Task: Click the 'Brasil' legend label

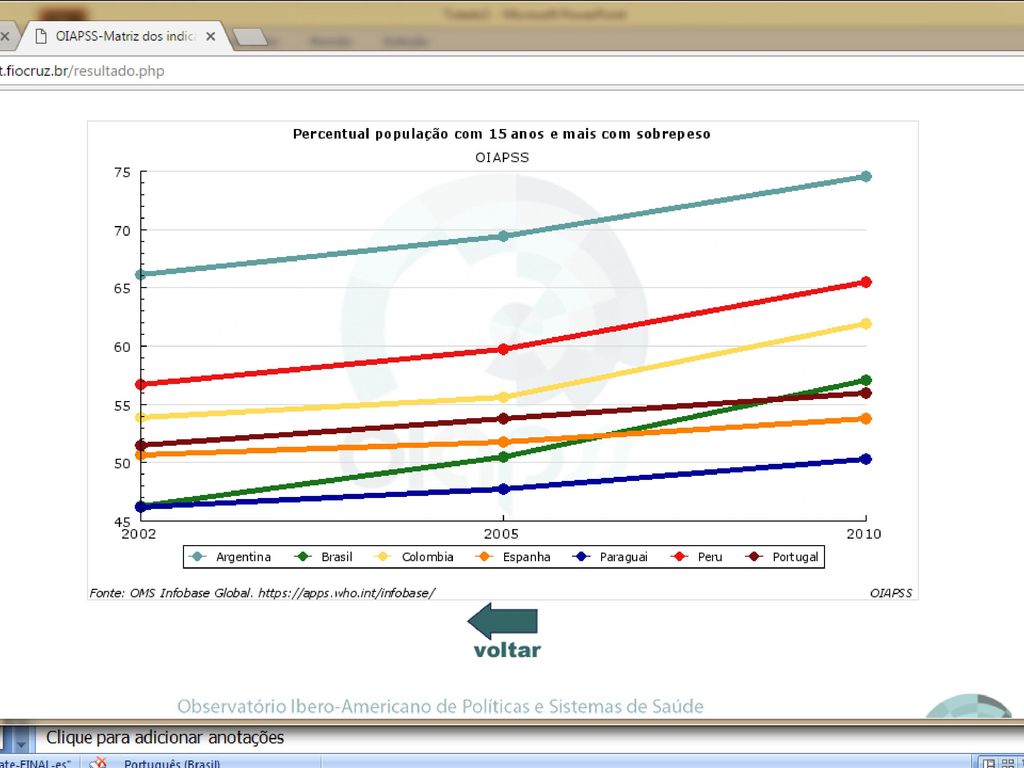Action: point(336,557)
